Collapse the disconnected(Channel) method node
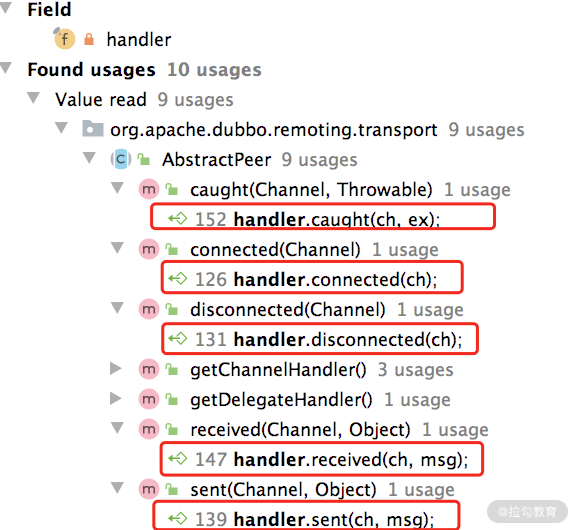The image size is (575, 530). tap(117, 308)
